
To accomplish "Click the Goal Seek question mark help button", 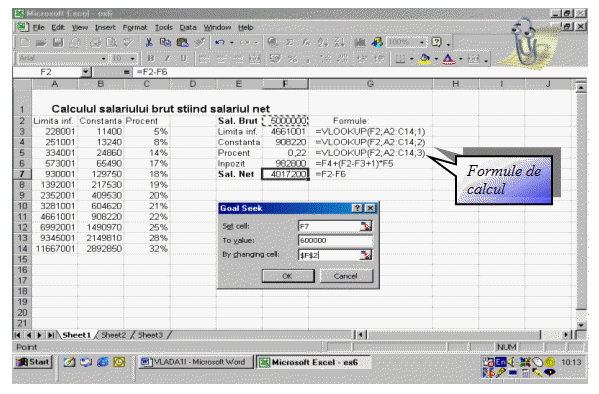I will click(x=357, y=208).
